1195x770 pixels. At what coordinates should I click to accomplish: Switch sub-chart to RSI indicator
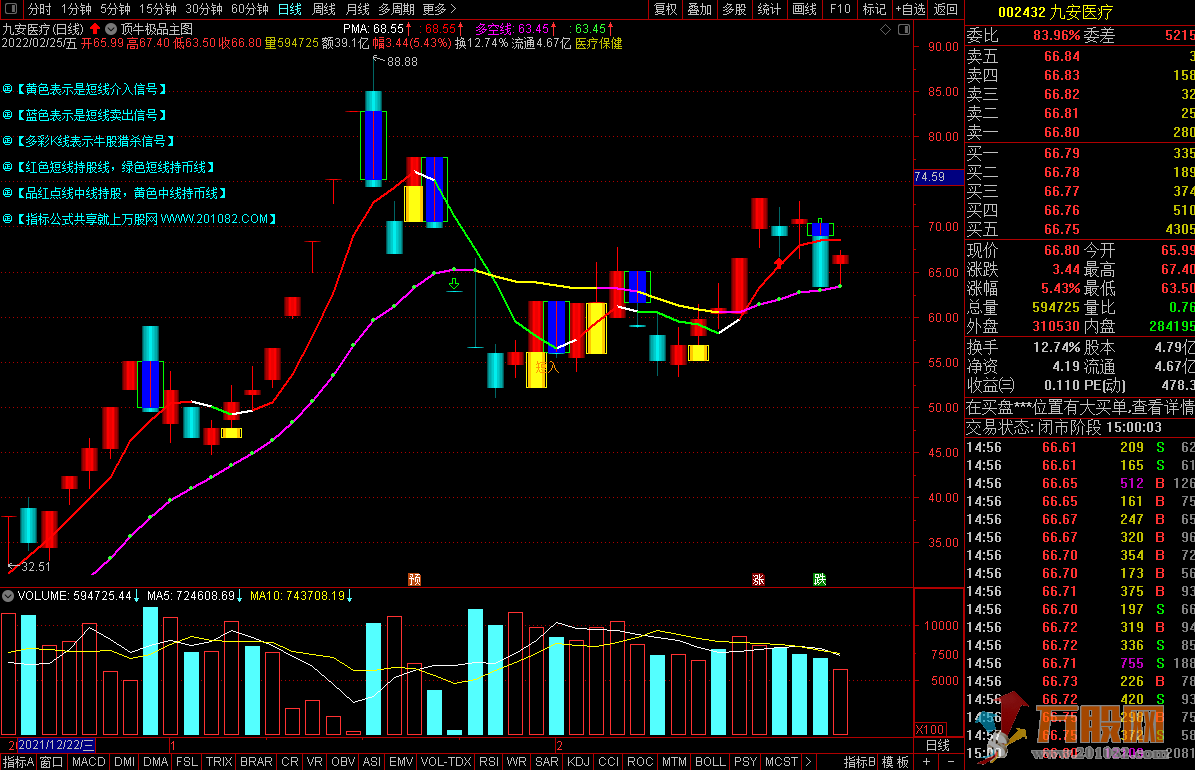coord(489,762)
